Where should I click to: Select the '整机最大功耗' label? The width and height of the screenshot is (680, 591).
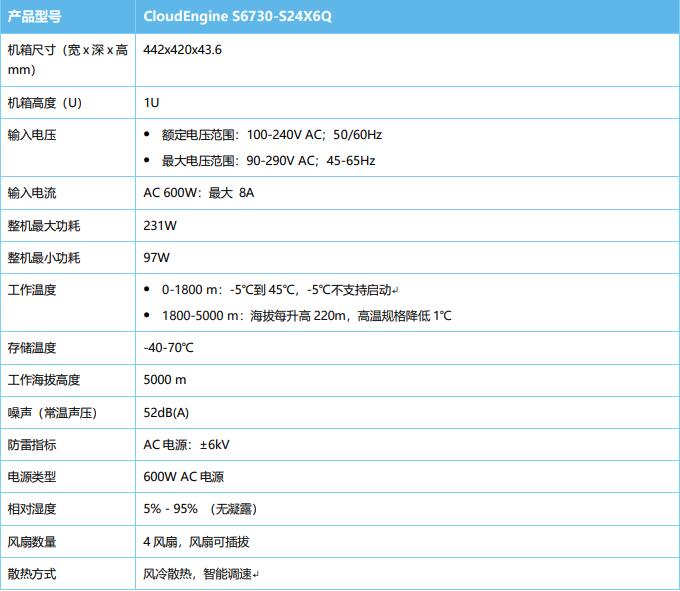44,226
